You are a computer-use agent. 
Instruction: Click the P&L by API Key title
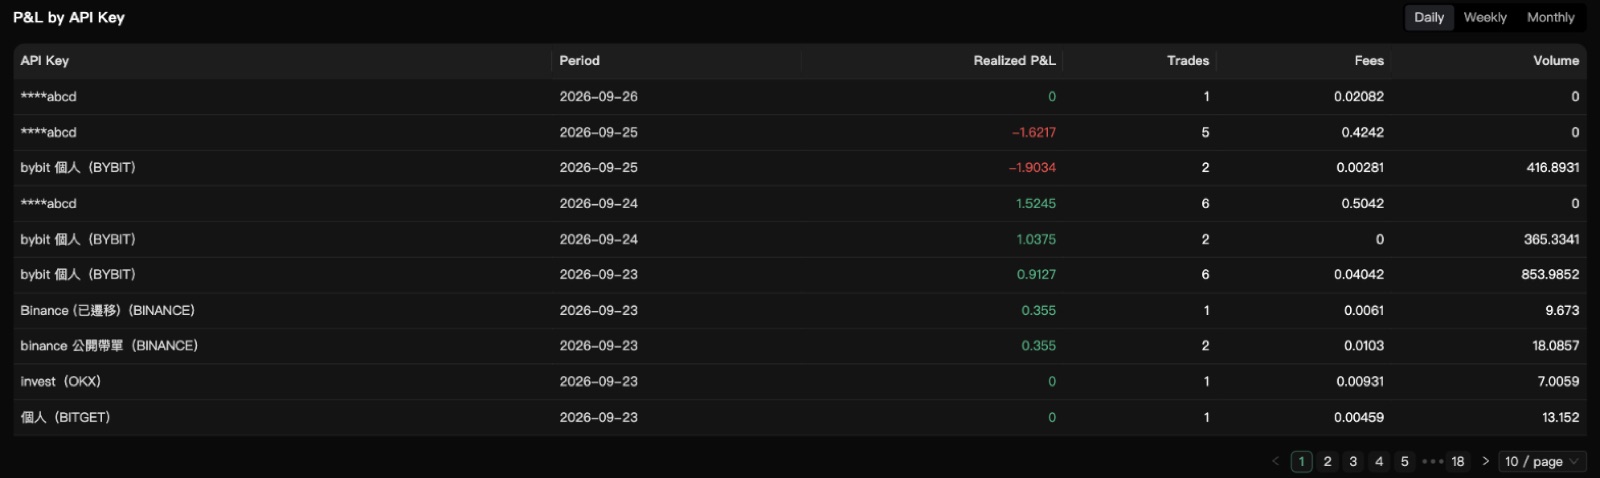point(69,17)
